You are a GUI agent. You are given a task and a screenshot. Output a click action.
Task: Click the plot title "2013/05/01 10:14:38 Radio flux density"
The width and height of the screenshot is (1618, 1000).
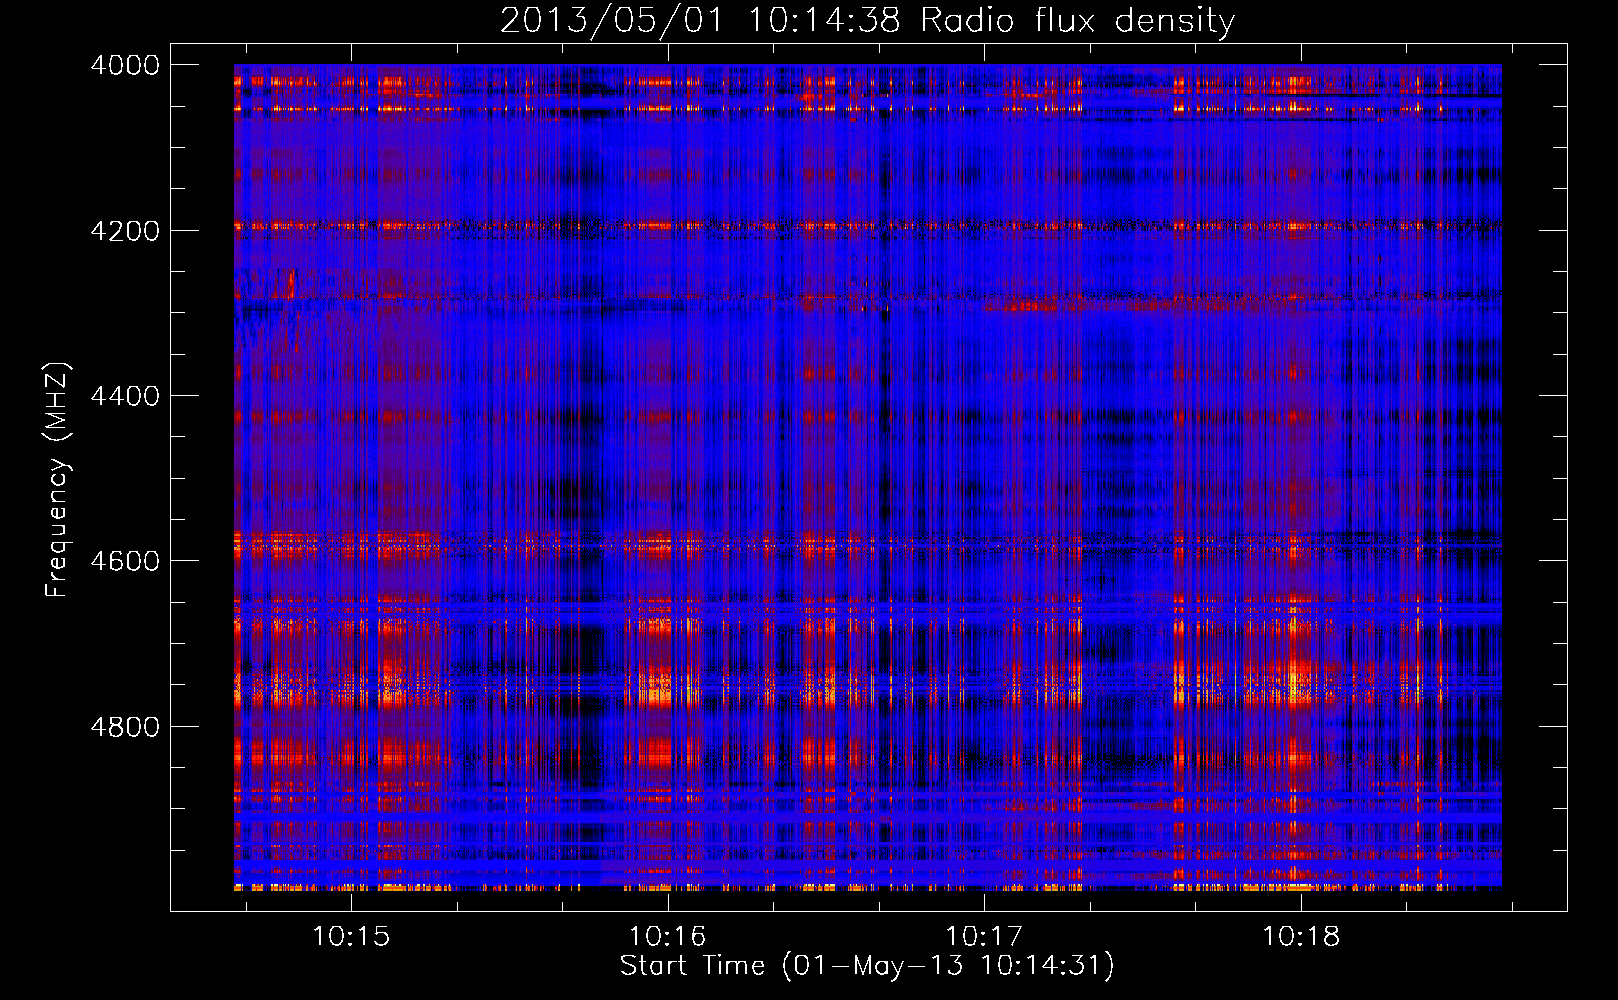[867, 20]
